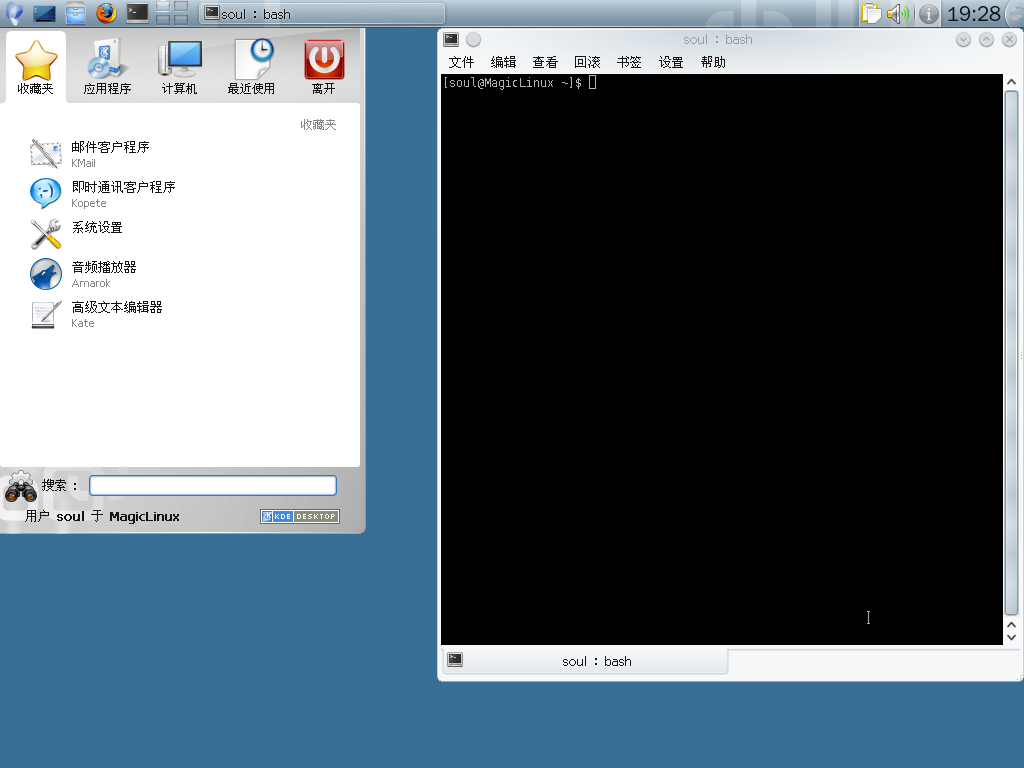Launch Amarok audio player icon
Screen dimensions: 1024x768
pyautogui.click(x=46, y=274)
